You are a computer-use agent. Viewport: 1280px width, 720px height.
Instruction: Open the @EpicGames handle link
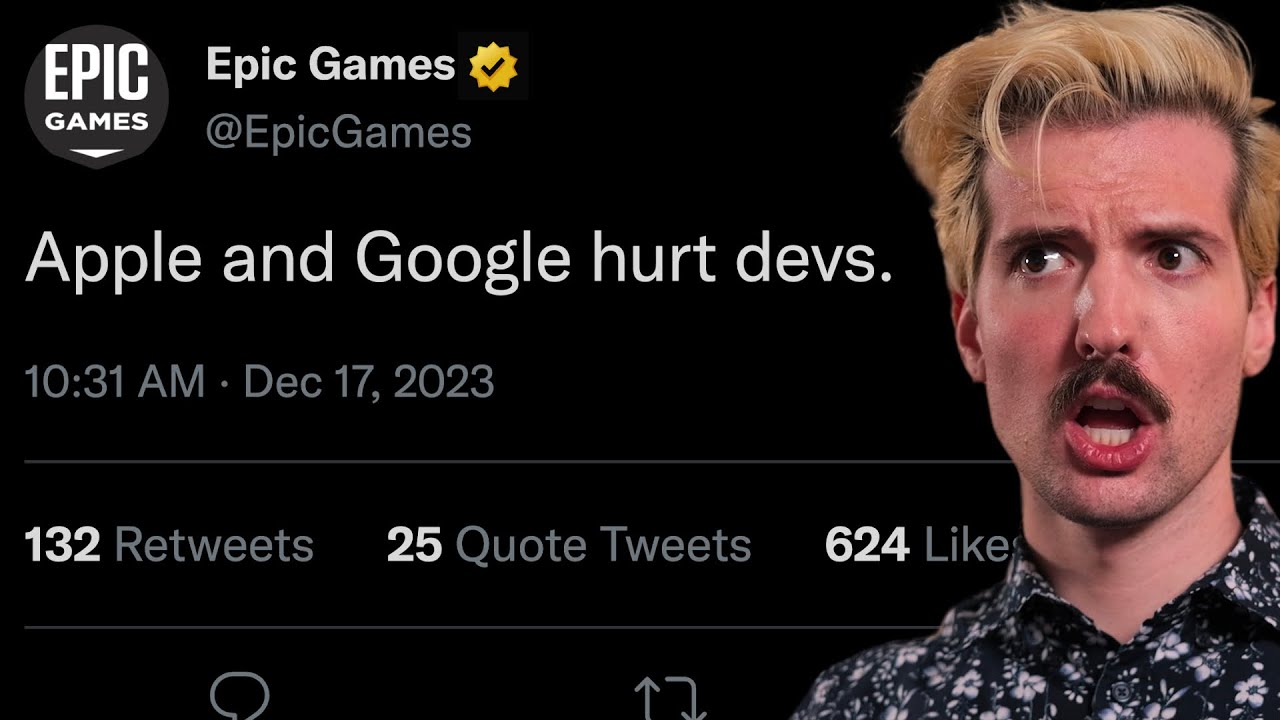tap(338, 133)
